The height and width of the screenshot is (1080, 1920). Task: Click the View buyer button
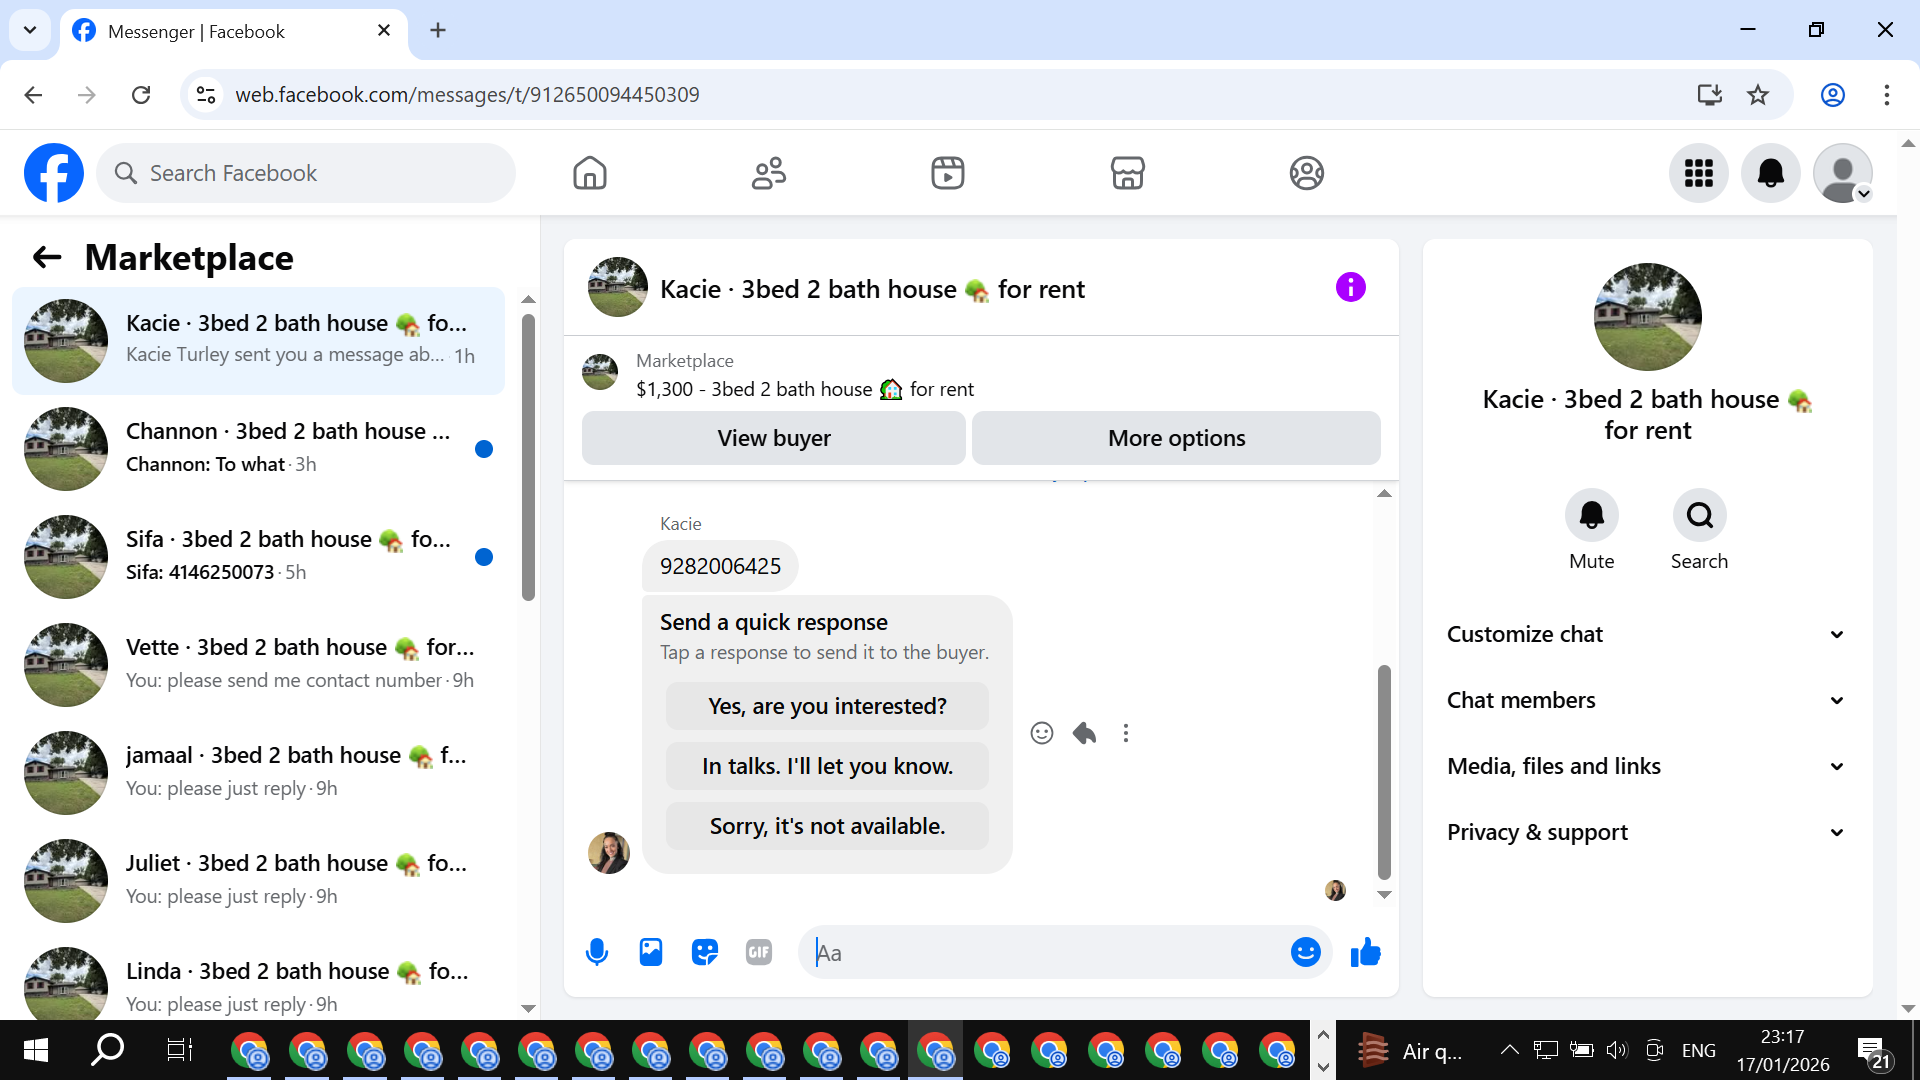tap(773, 438)
